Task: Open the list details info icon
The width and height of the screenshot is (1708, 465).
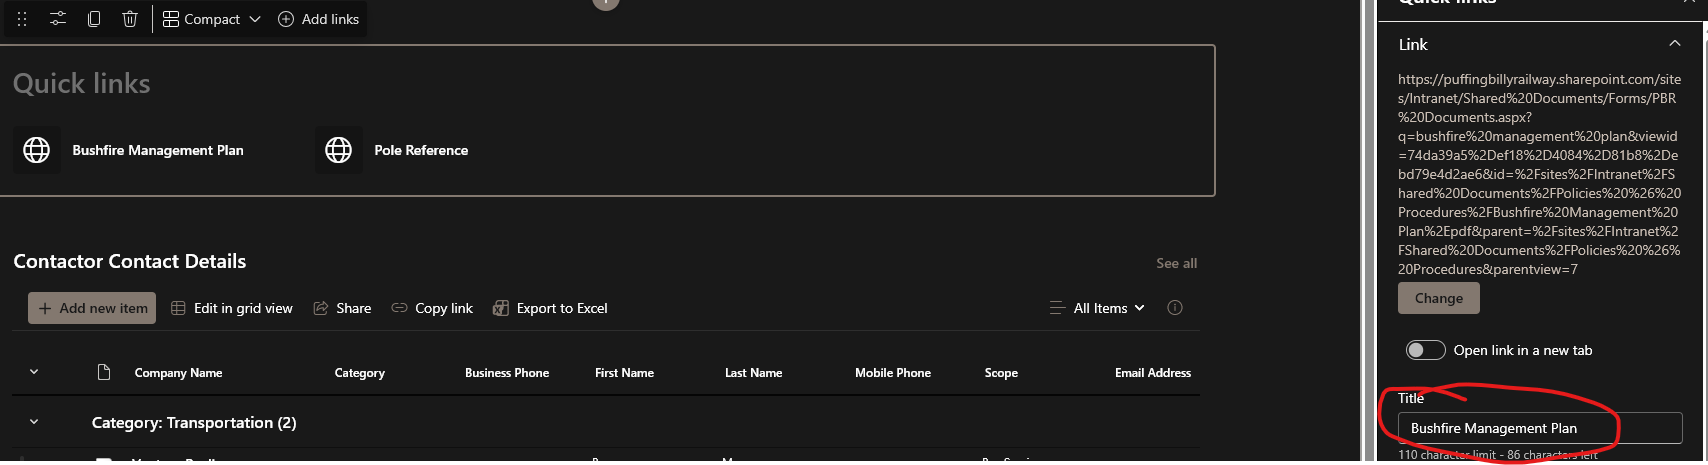Action: coord(1175,308)
